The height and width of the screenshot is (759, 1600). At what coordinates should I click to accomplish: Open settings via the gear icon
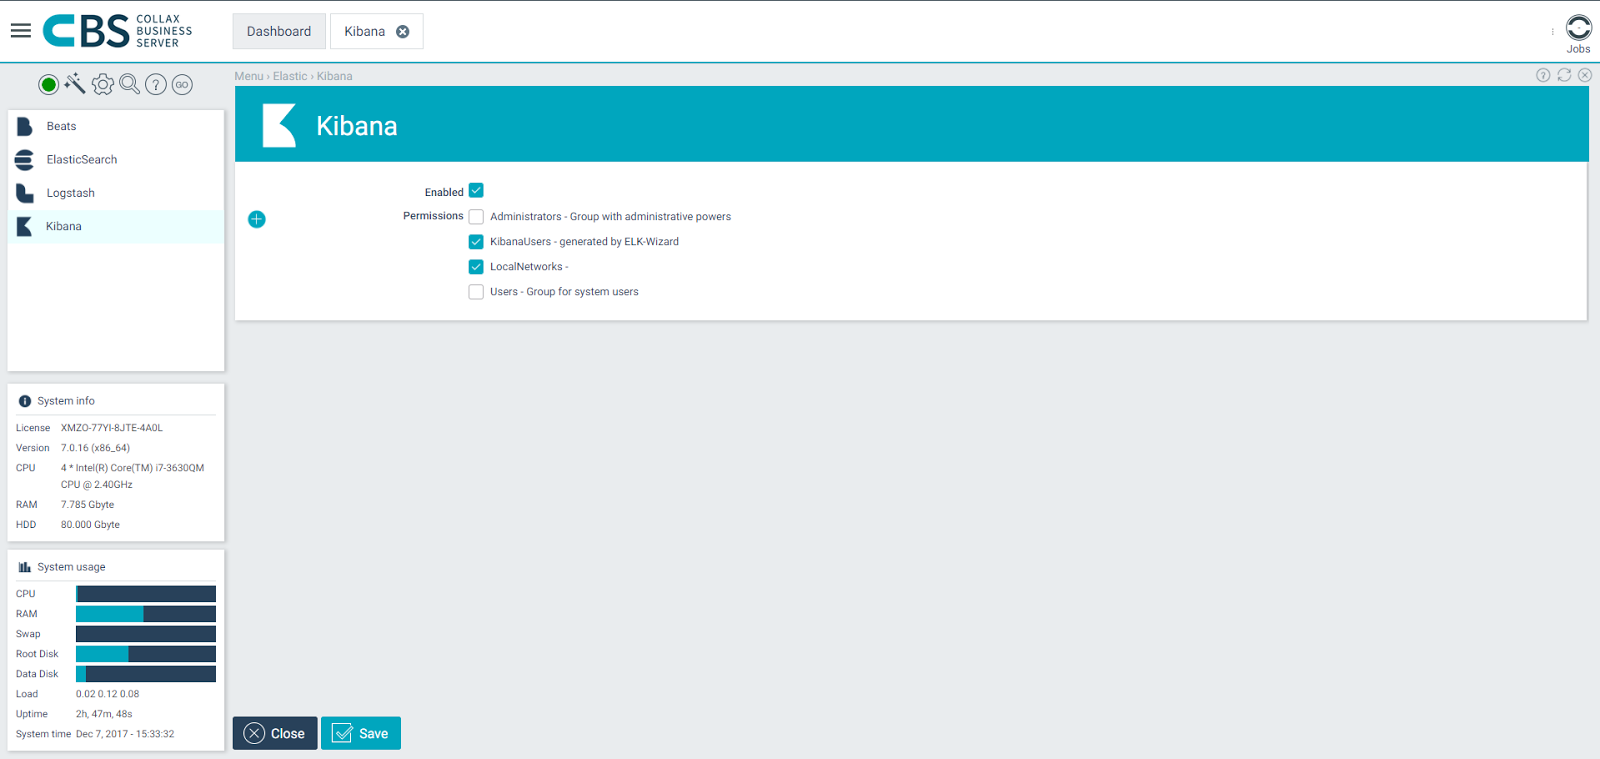[x=103, y=85]
